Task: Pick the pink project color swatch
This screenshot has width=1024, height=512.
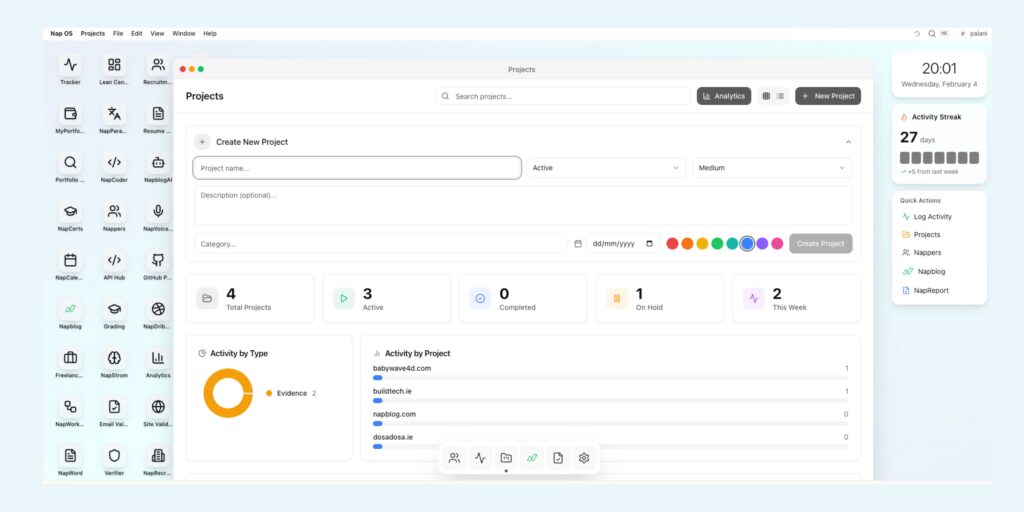Action: pyautogui.click(x=777, y=244)
